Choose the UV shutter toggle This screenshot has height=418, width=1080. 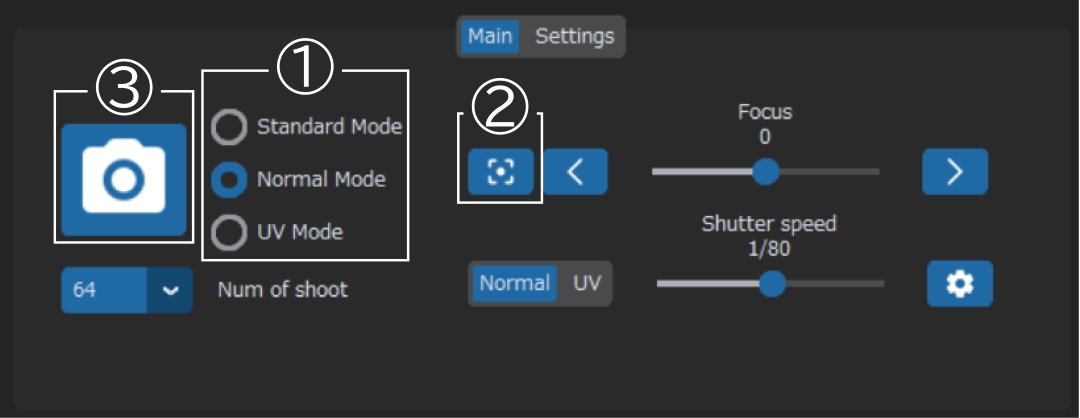tap(587, 283)
